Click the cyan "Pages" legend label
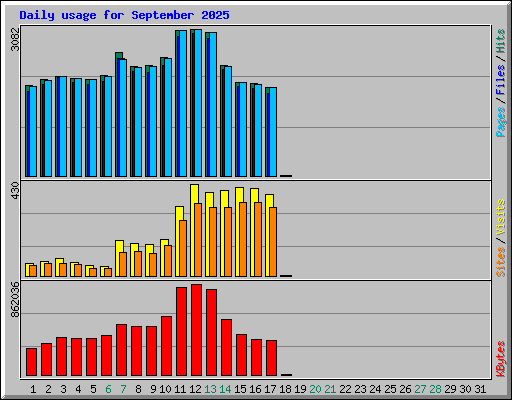Screen dimensions: 512x400 pos(500,122)
